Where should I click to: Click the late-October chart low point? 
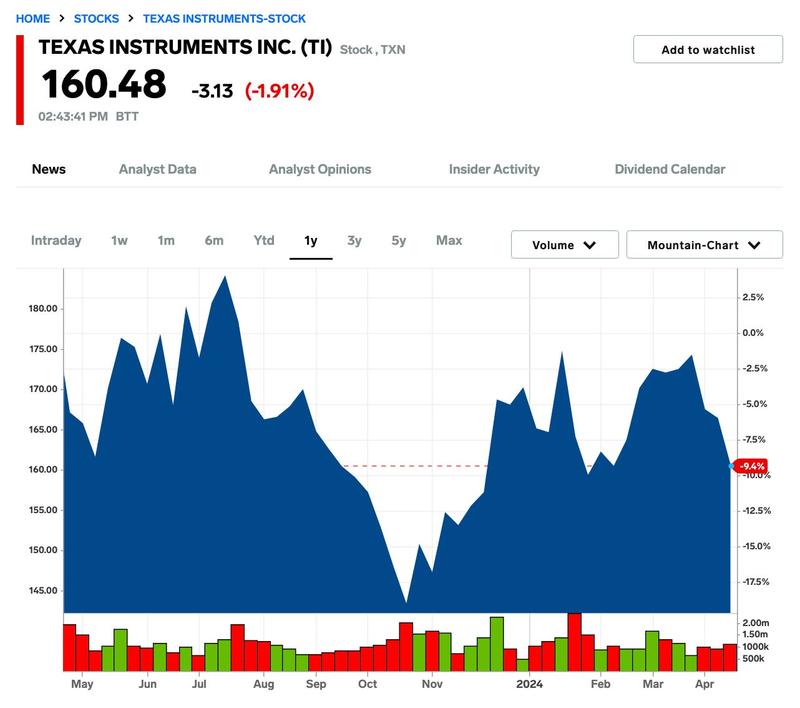[x=406, y=602]
